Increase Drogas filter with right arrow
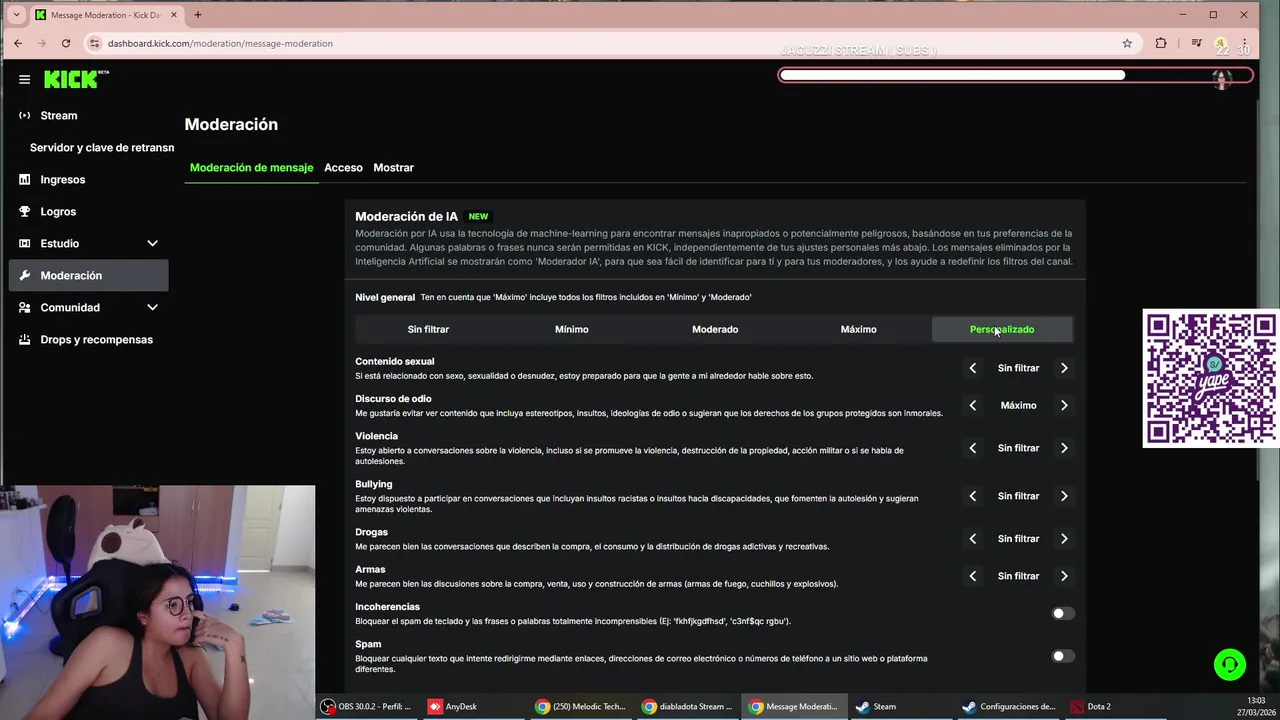1280x720 pixels. click(1064, 538)
